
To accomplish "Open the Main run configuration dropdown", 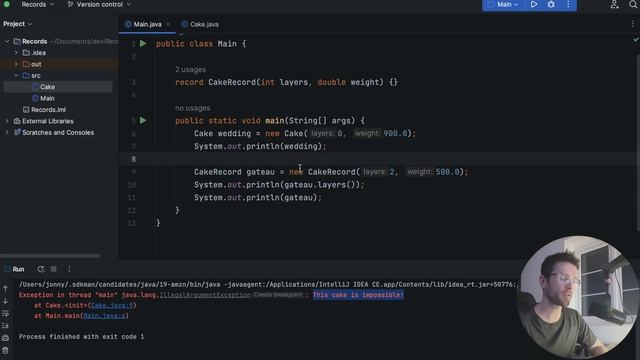I will pyautogui.click(x=503, y=4).
